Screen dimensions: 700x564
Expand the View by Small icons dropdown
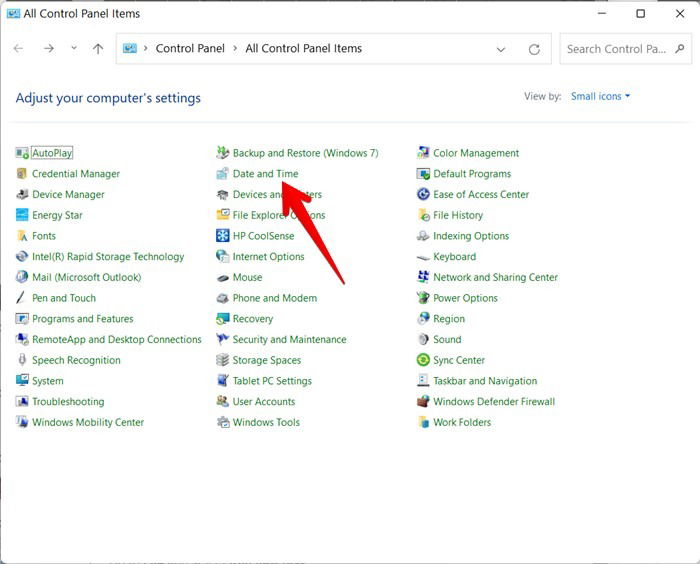600,96
